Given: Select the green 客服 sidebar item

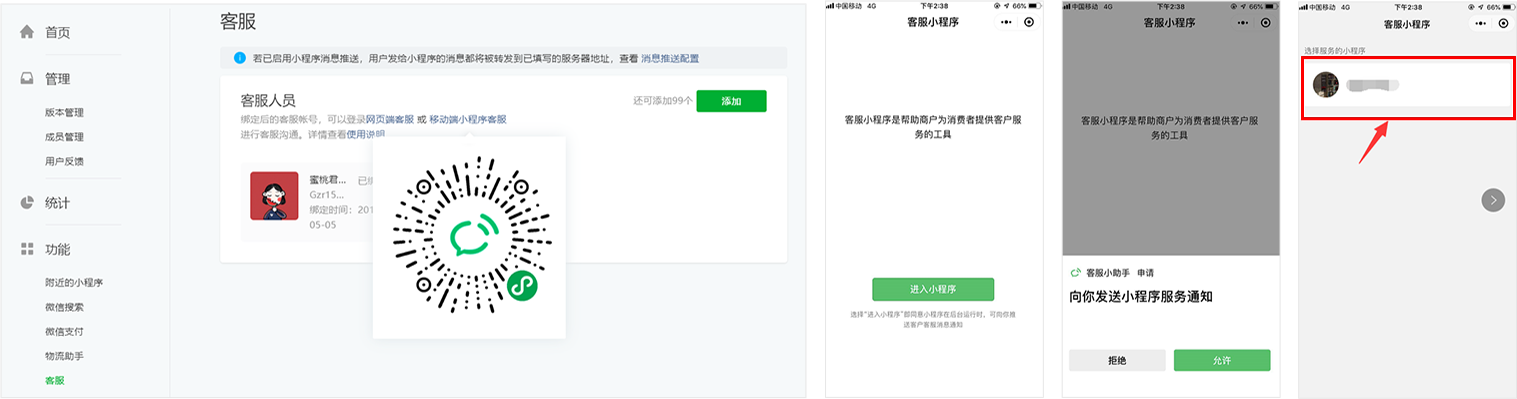Looking at the screenshot, I should (x=55, y=380).
